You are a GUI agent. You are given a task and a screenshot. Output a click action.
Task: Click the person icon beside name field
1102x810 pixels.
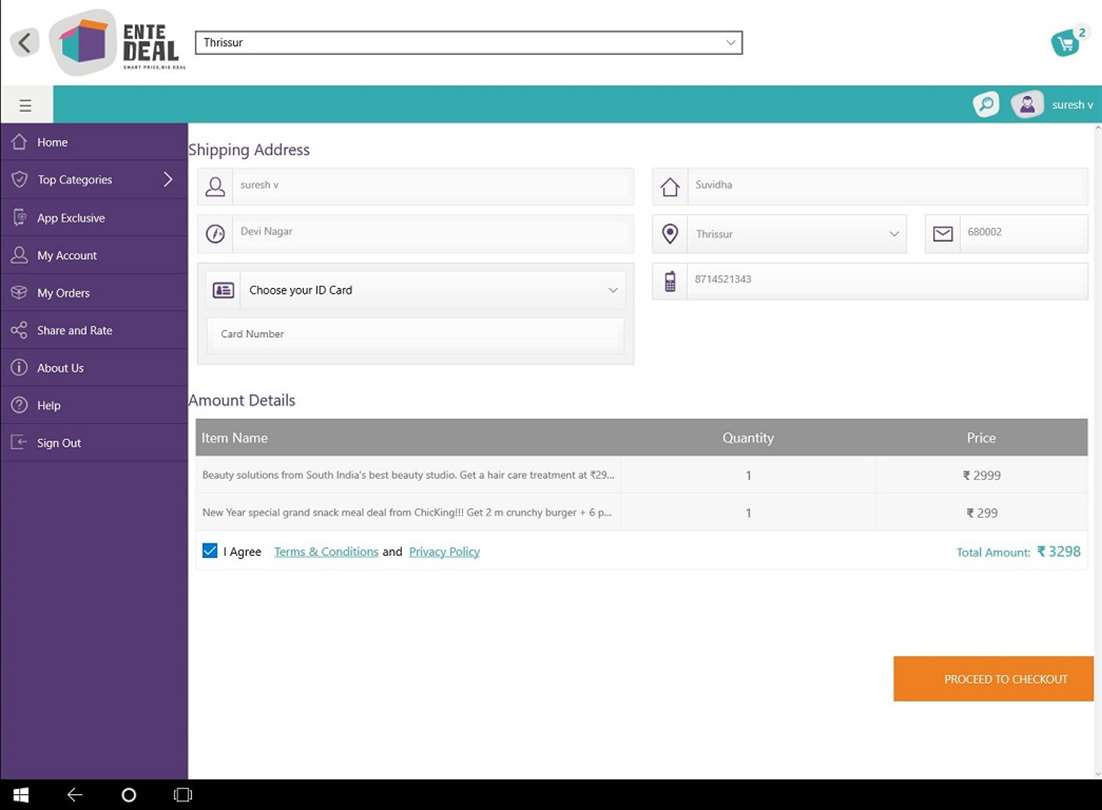(215, 186)
